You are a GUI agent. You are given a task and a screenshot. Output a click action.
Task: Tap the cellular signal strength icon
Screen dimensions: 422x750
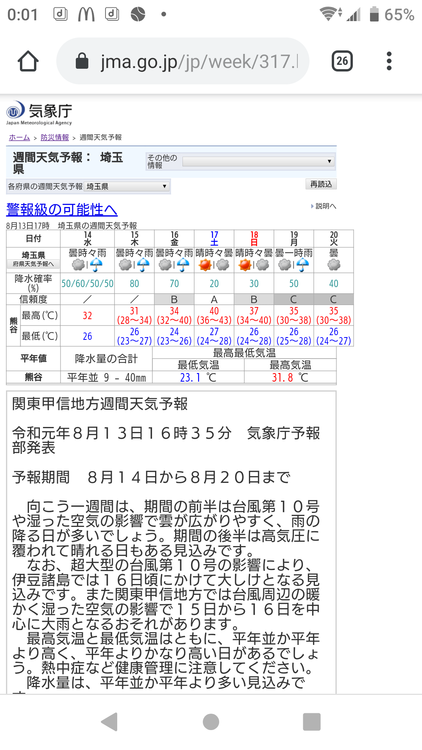click(354, 14)
